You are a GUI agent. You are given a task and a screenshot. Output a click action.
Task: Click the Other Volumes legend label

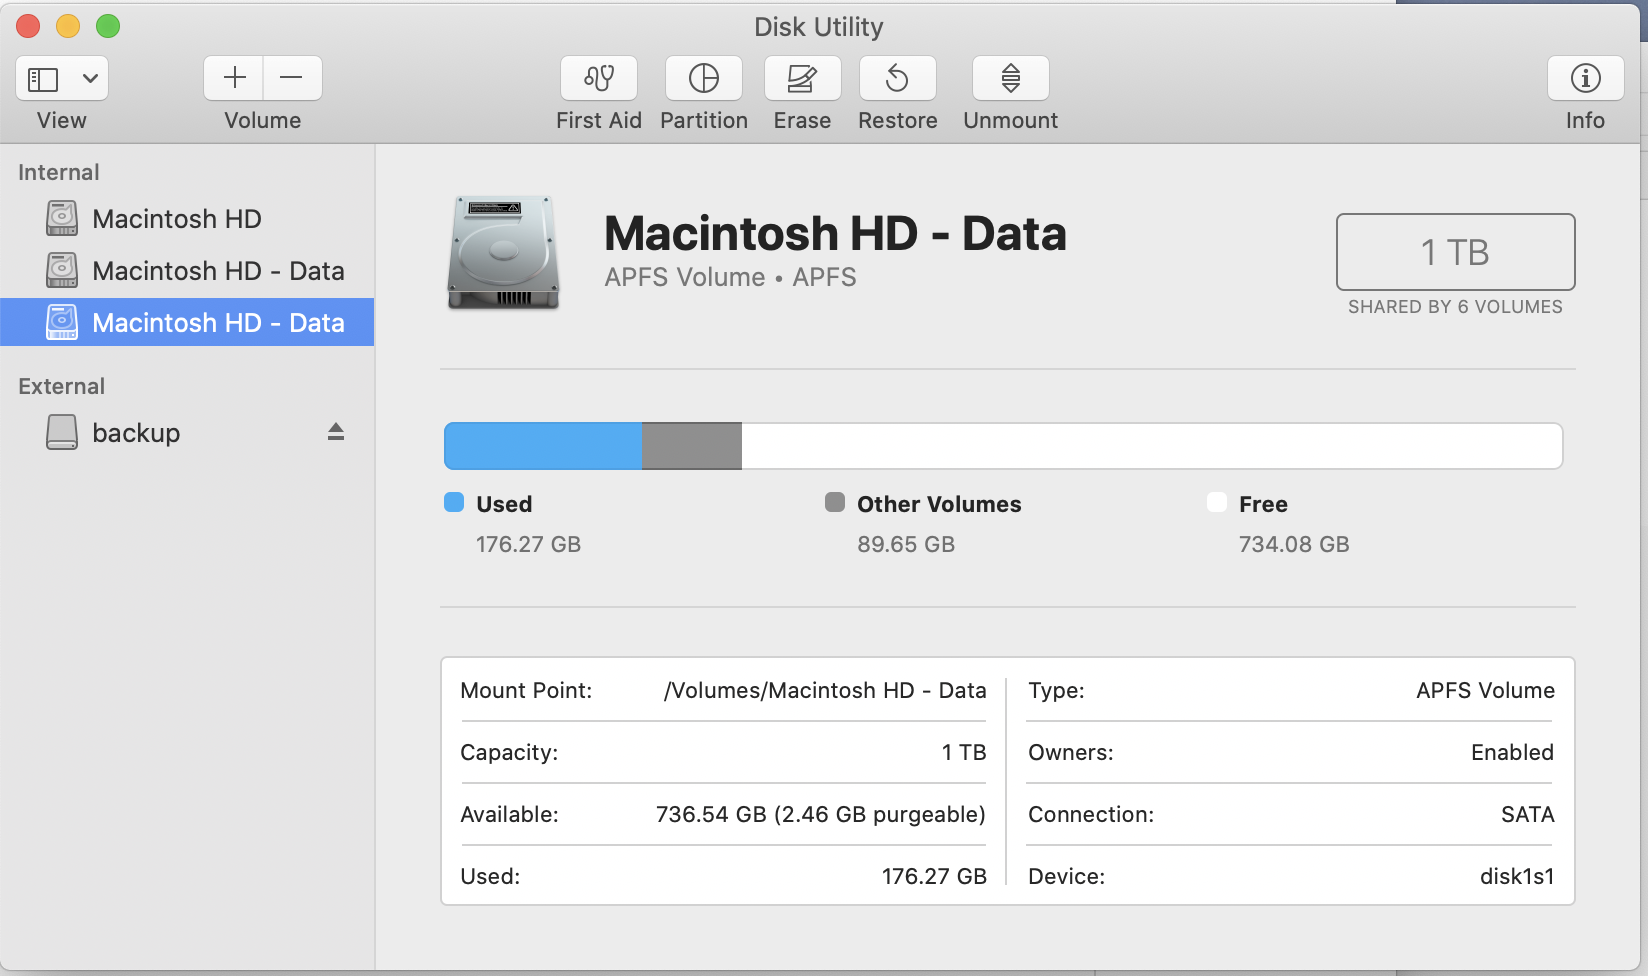(939, 504)
